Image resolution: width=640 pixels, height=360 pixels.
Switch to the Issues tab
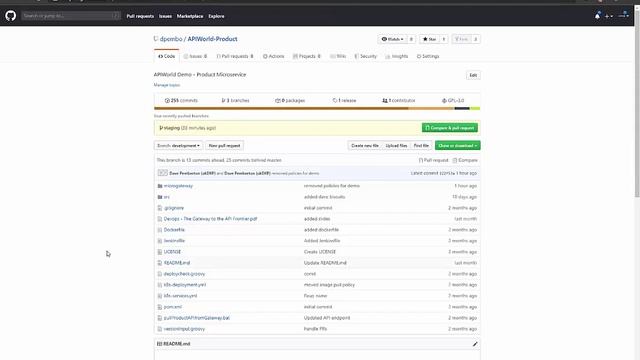tap(196, 56)
